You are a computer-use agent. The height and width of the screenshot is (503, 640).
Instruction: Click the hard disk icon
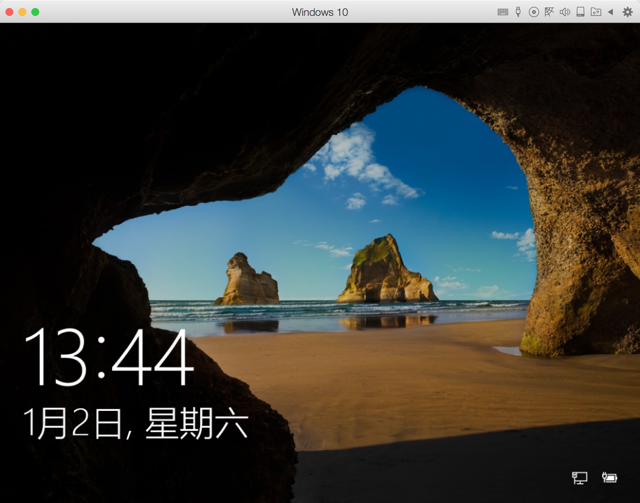(580, 12)
